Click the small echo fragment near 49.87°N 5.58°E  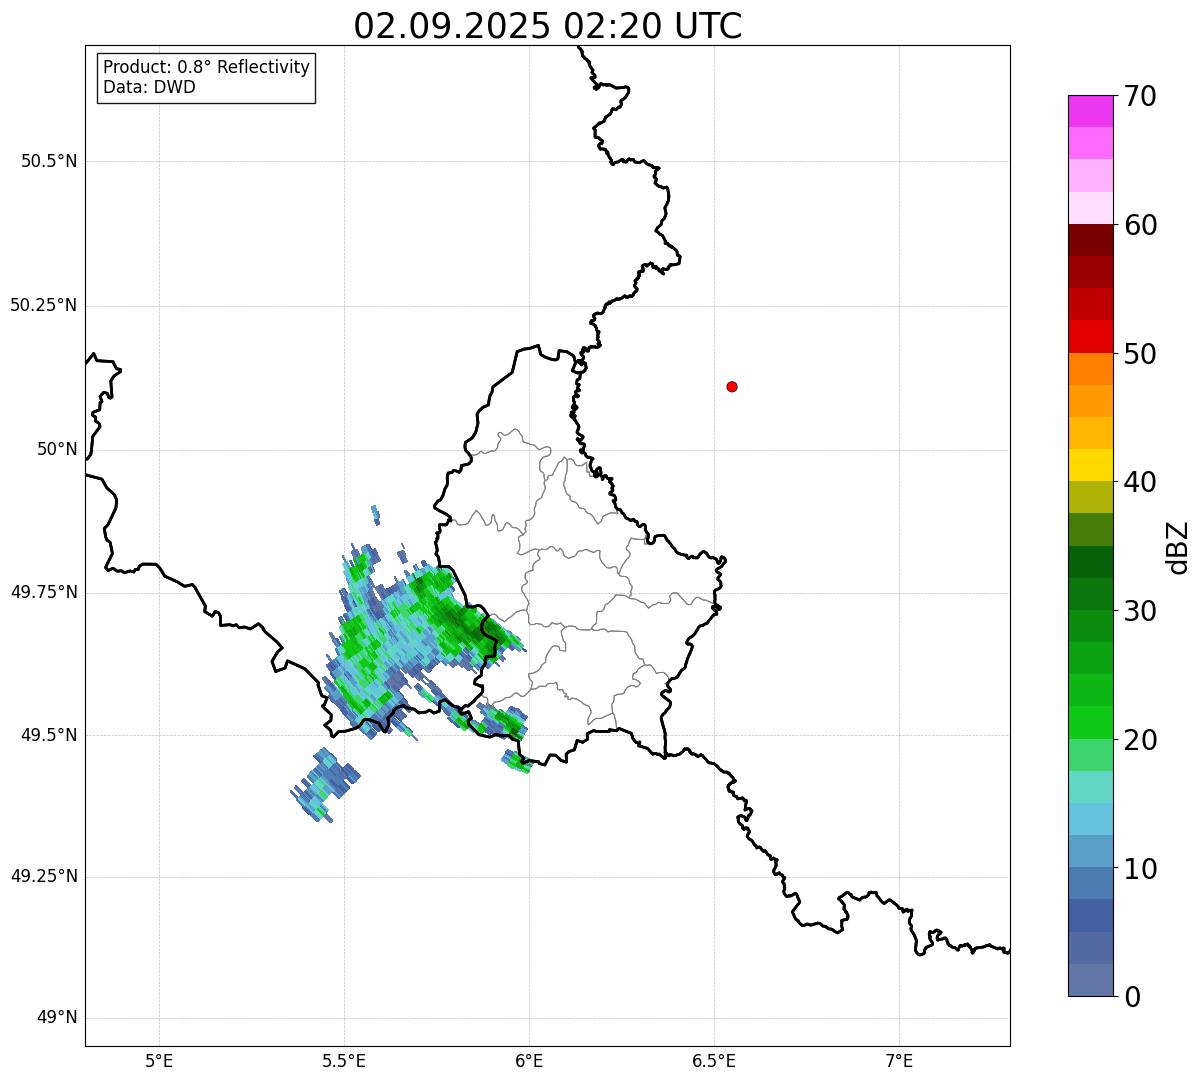pos(375,515)
